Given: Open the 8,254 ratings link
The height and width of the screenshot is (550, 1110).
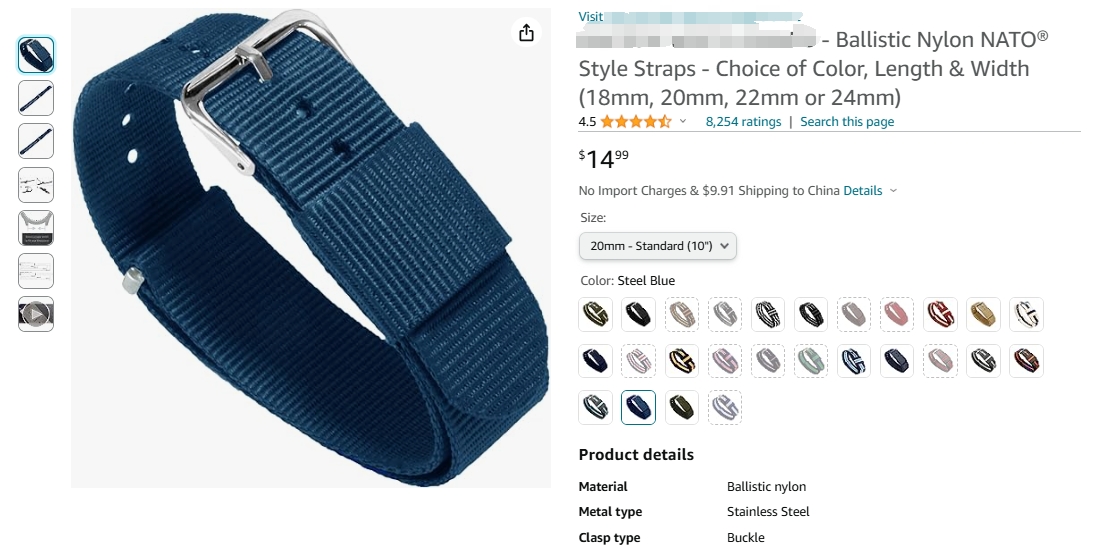Looking at the screenshot, I should click(743, 122).
